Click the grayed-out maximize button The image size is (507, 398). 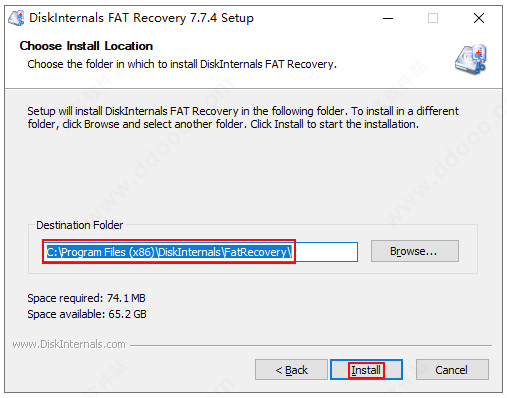[433, 18]
